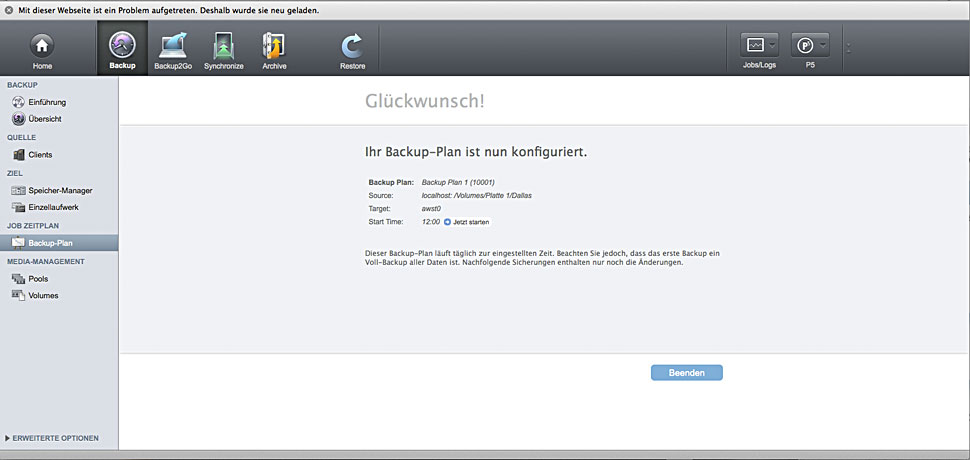This screenshot has width=970, height=460.
Task: Select Übersicht in the sidebar
Action: pyautogui.click(x=44, y=119)
